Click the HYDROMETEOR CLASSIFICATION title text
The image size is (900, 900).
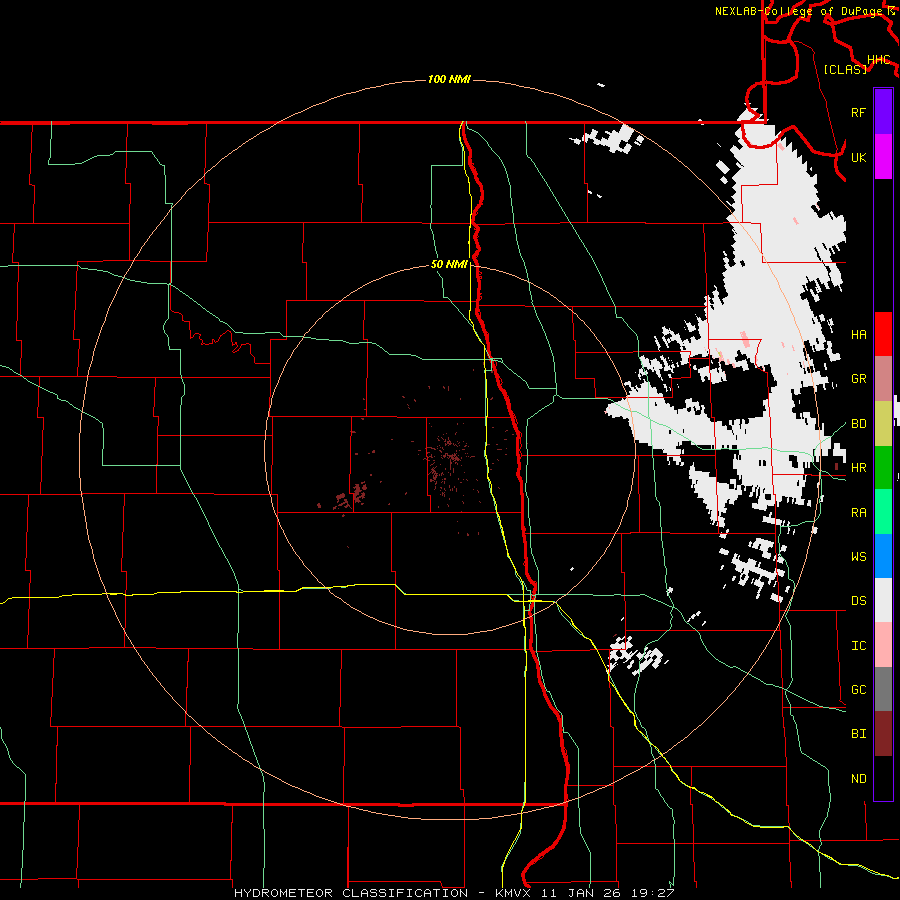[351, 893]
